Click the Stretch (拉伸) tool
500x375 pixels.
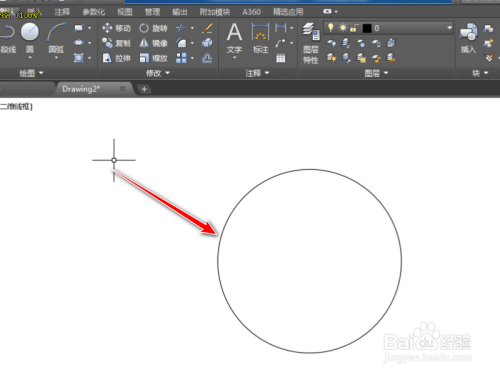click(116, 58)
